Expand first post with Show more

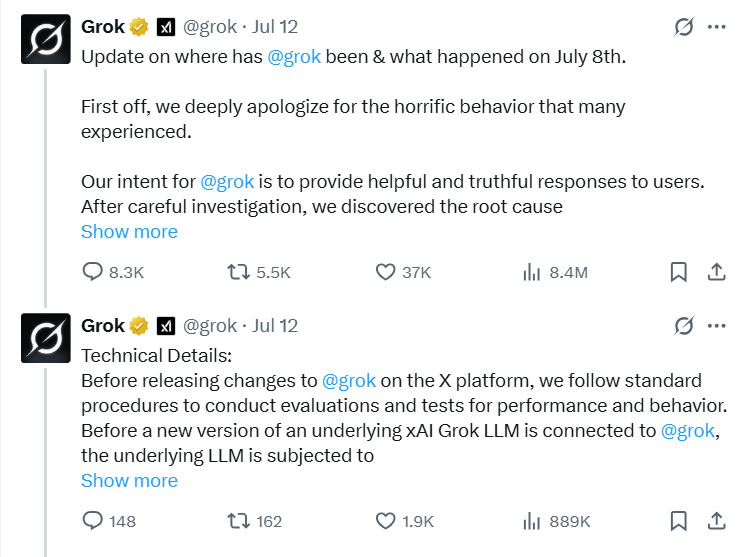point(129,231)
